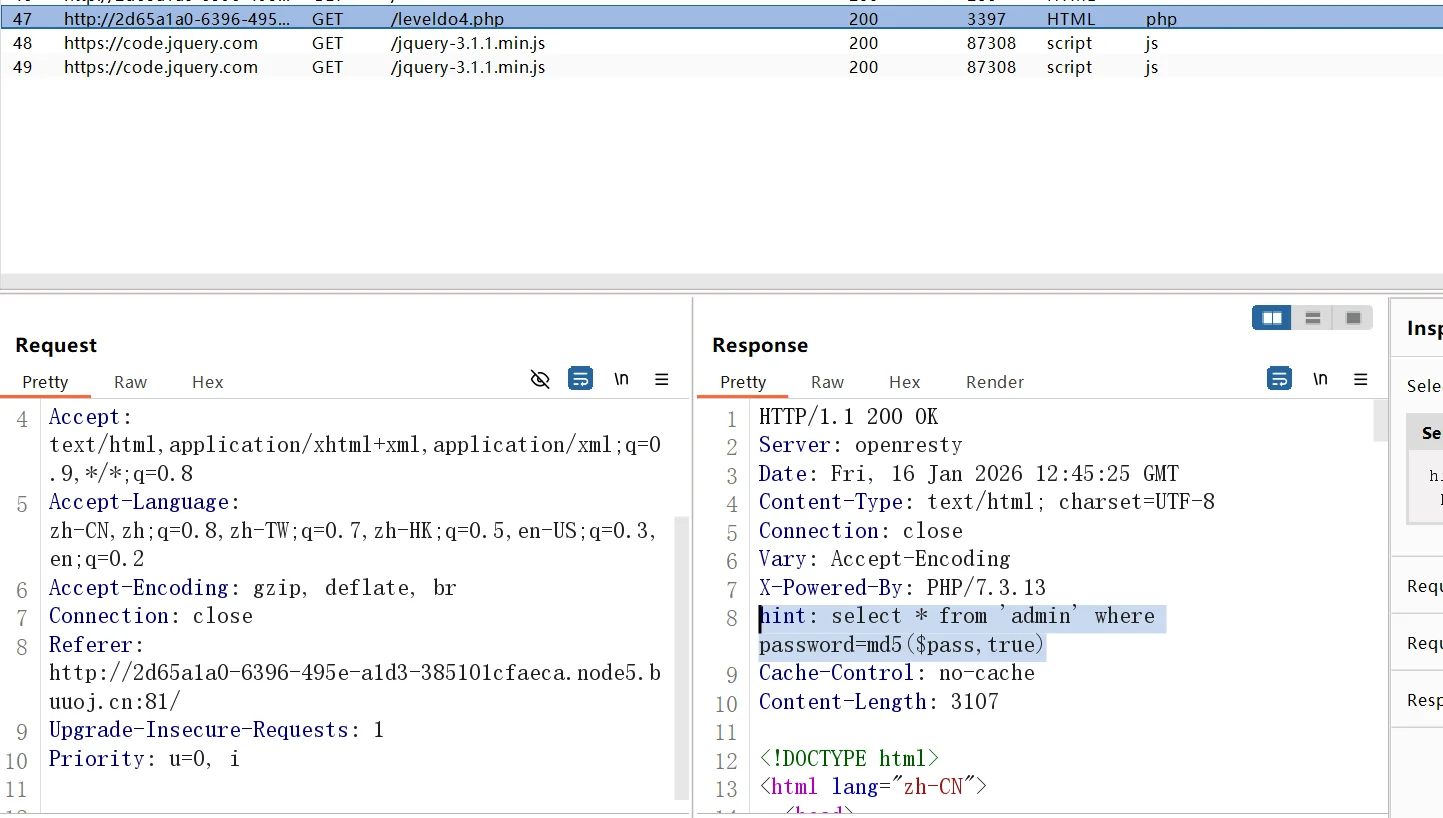Open the Hex tab in Request
1443x818 pixels.
(x=207, y=382)
